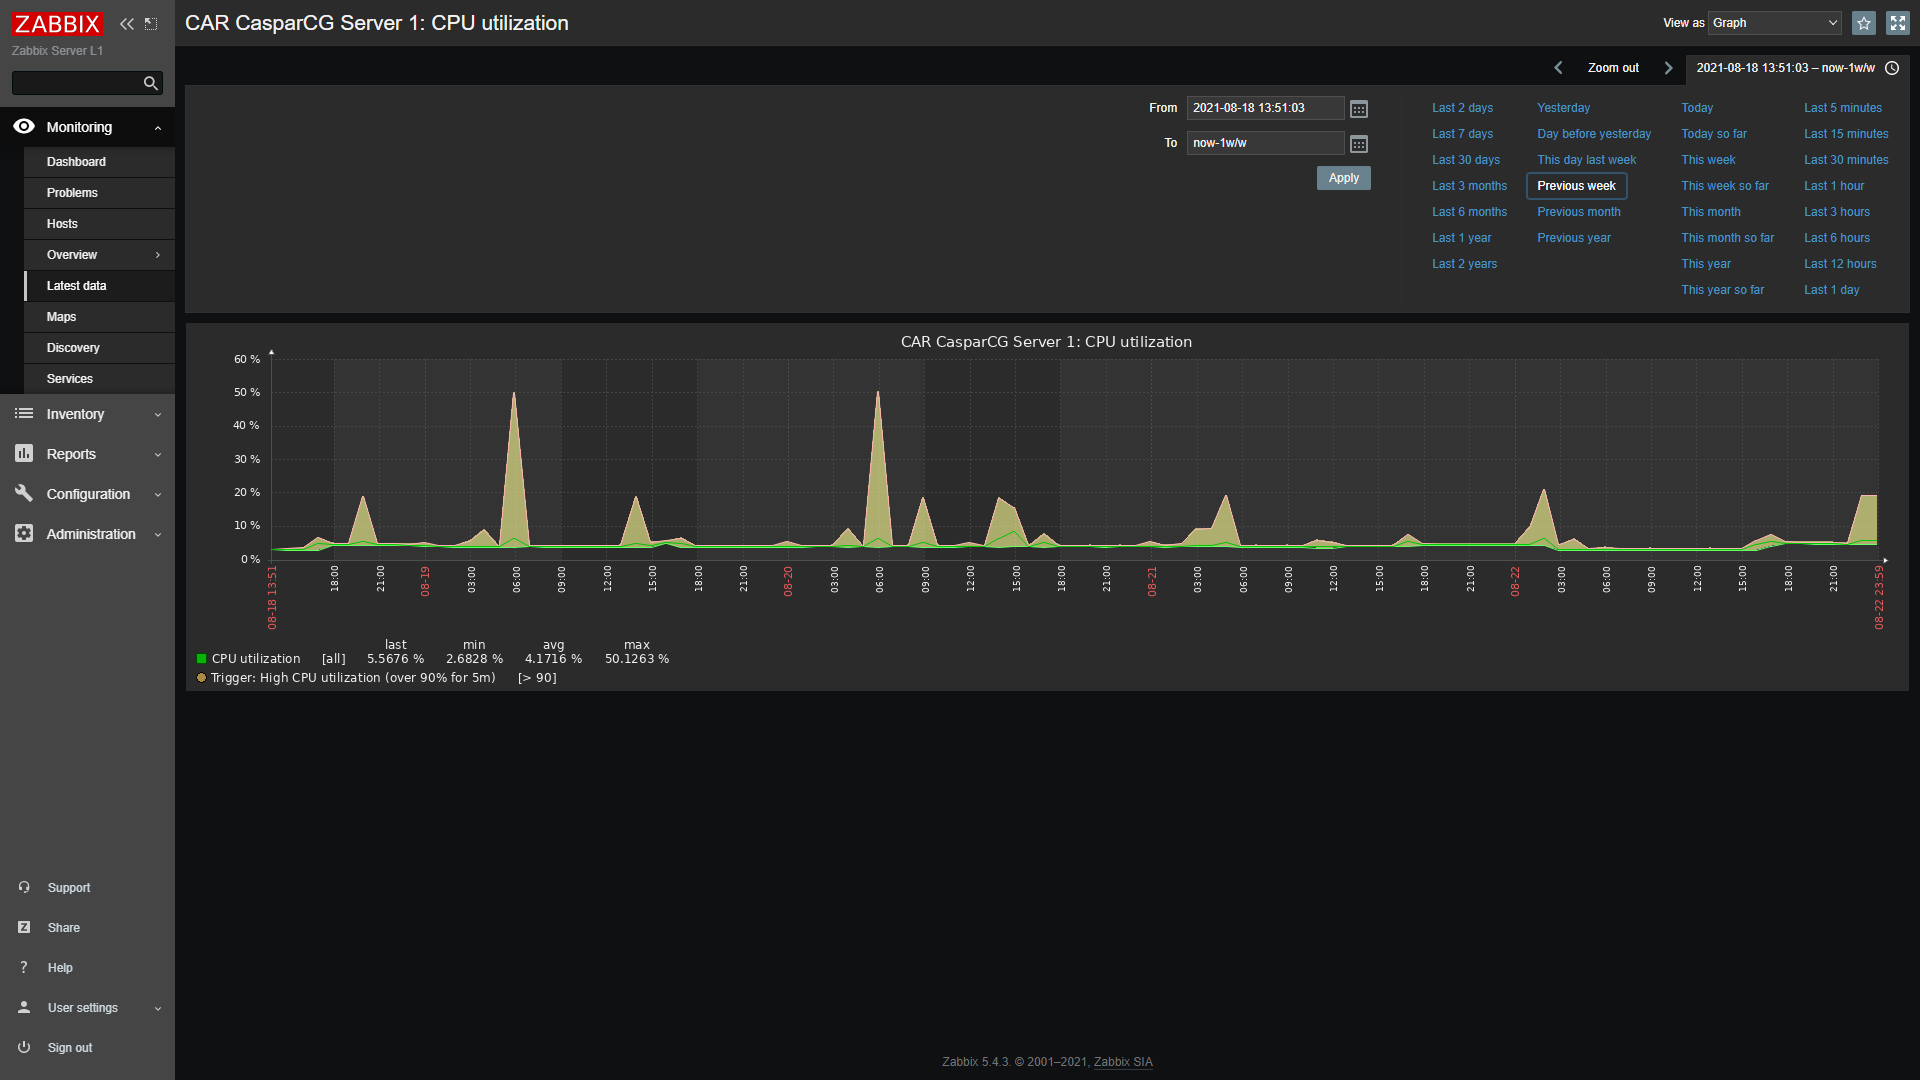The height and width of the screenshot is (1080, 1920).
Task: Click the Help question mark icon
Action: [24, 968]
